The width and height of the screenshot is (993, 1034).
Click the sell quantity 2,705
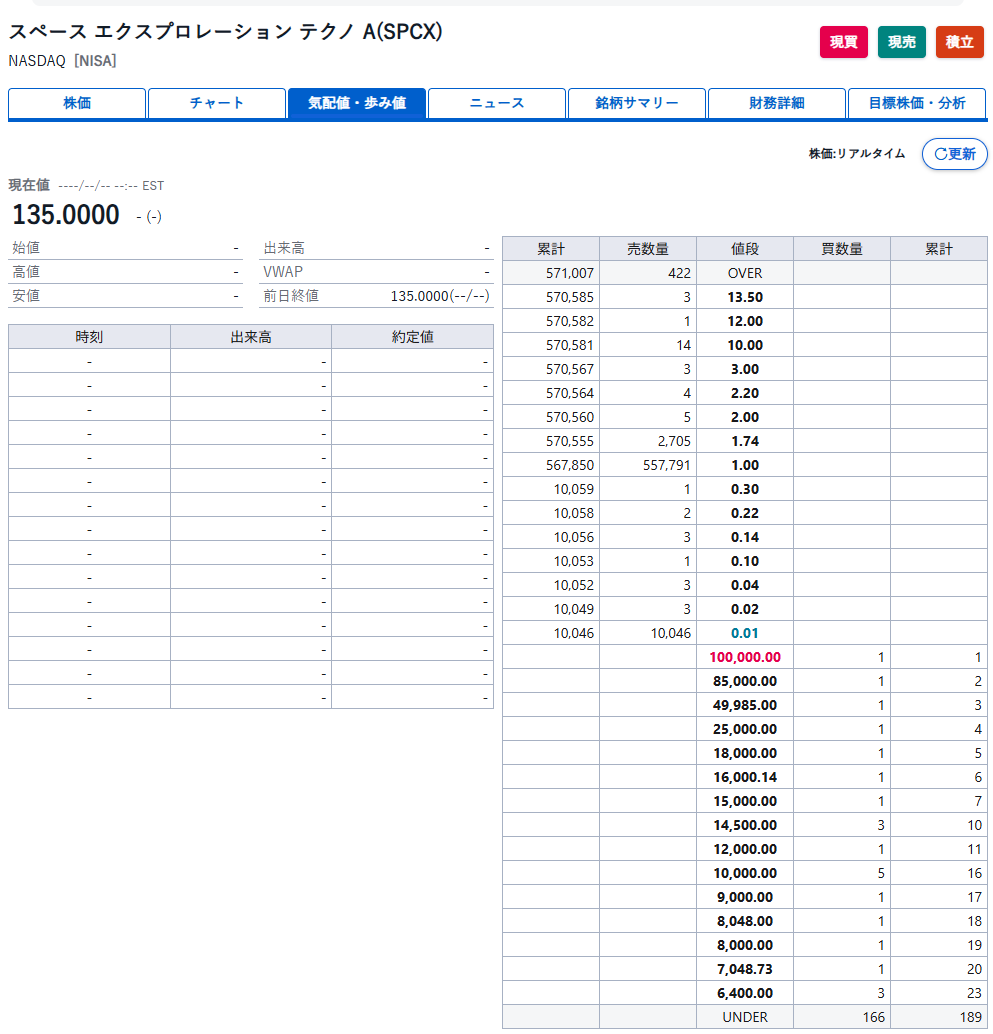click(674, 441)
